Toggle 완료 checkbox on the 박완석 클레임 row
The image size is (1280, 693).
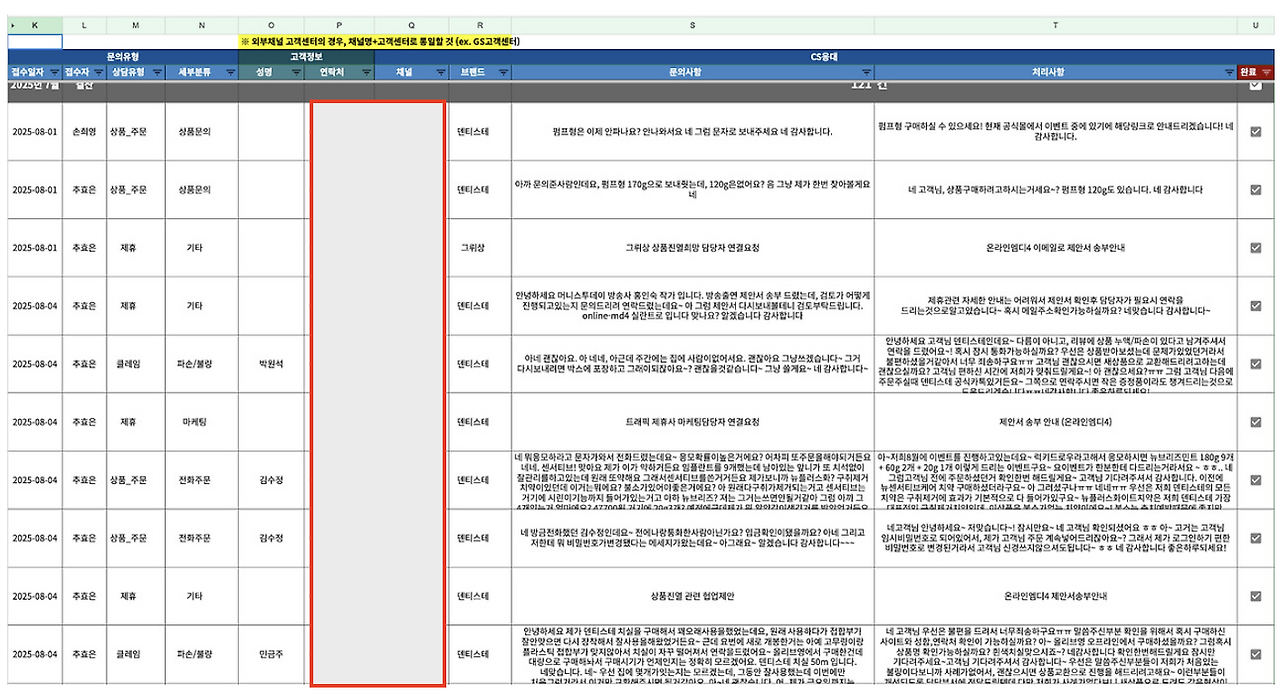pos(1255,364)
